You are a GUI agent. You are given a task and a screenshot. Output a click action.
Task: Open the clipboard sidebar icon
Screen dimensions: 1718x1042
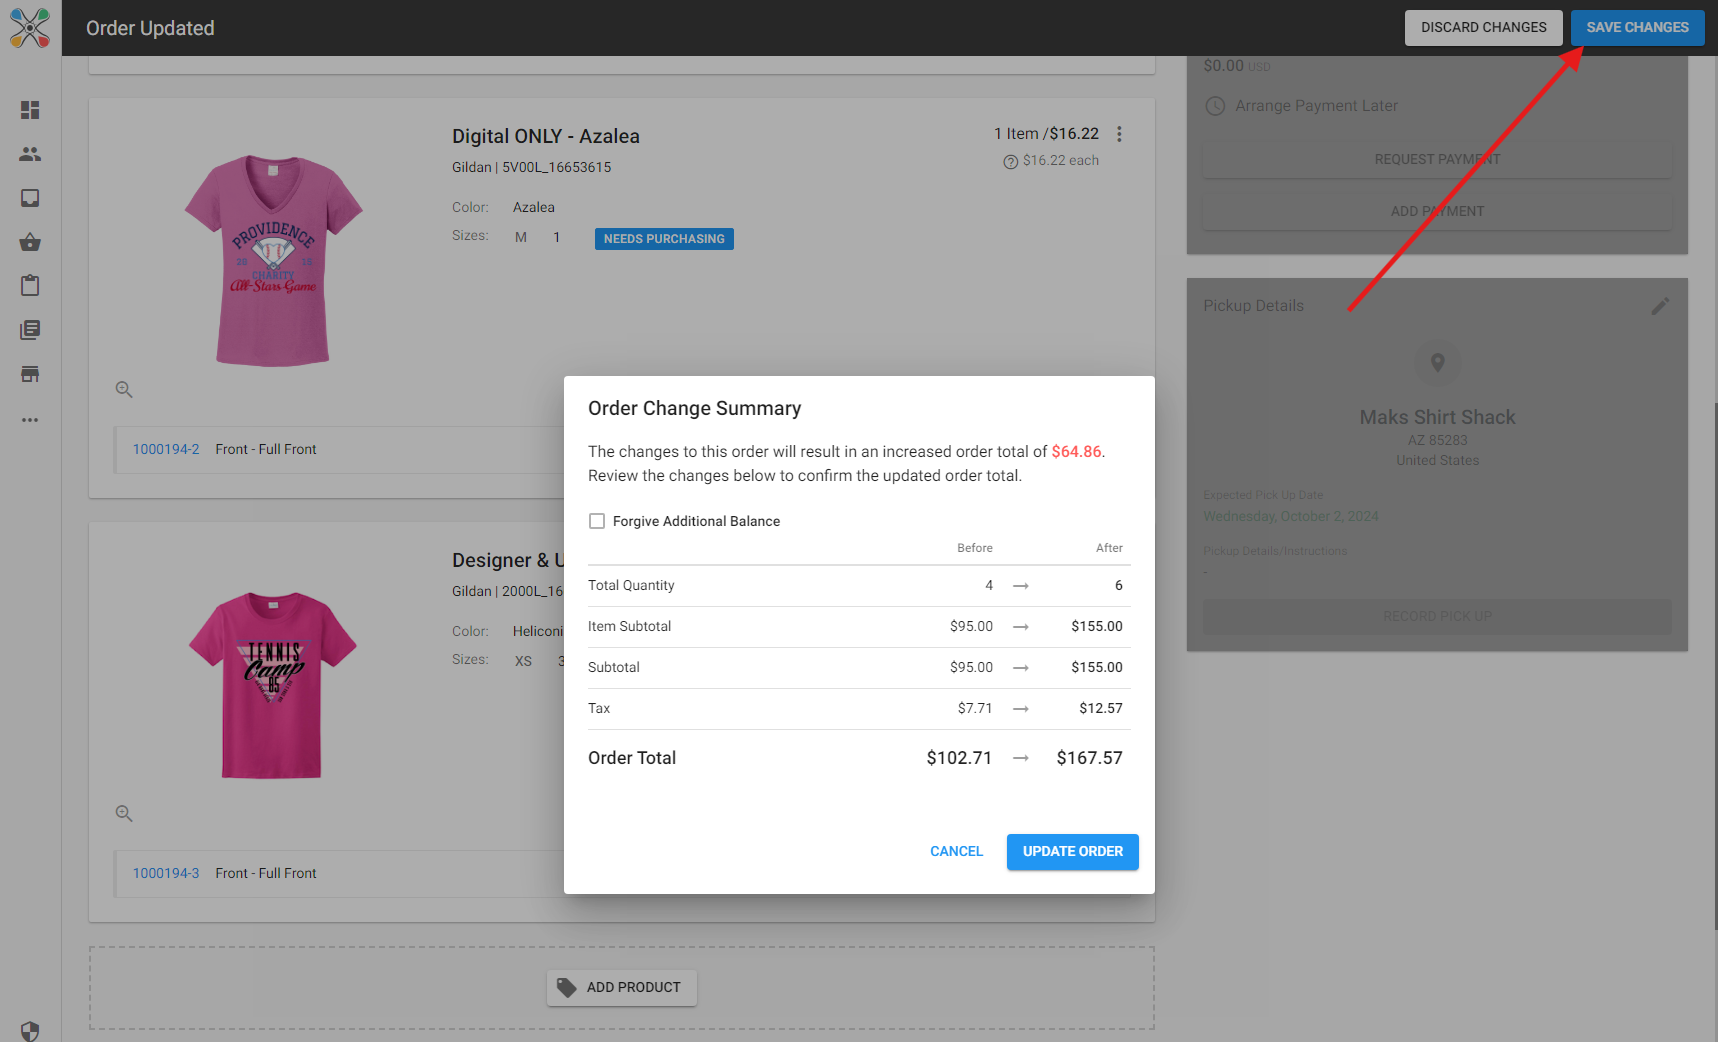click(x=30, y=286)
